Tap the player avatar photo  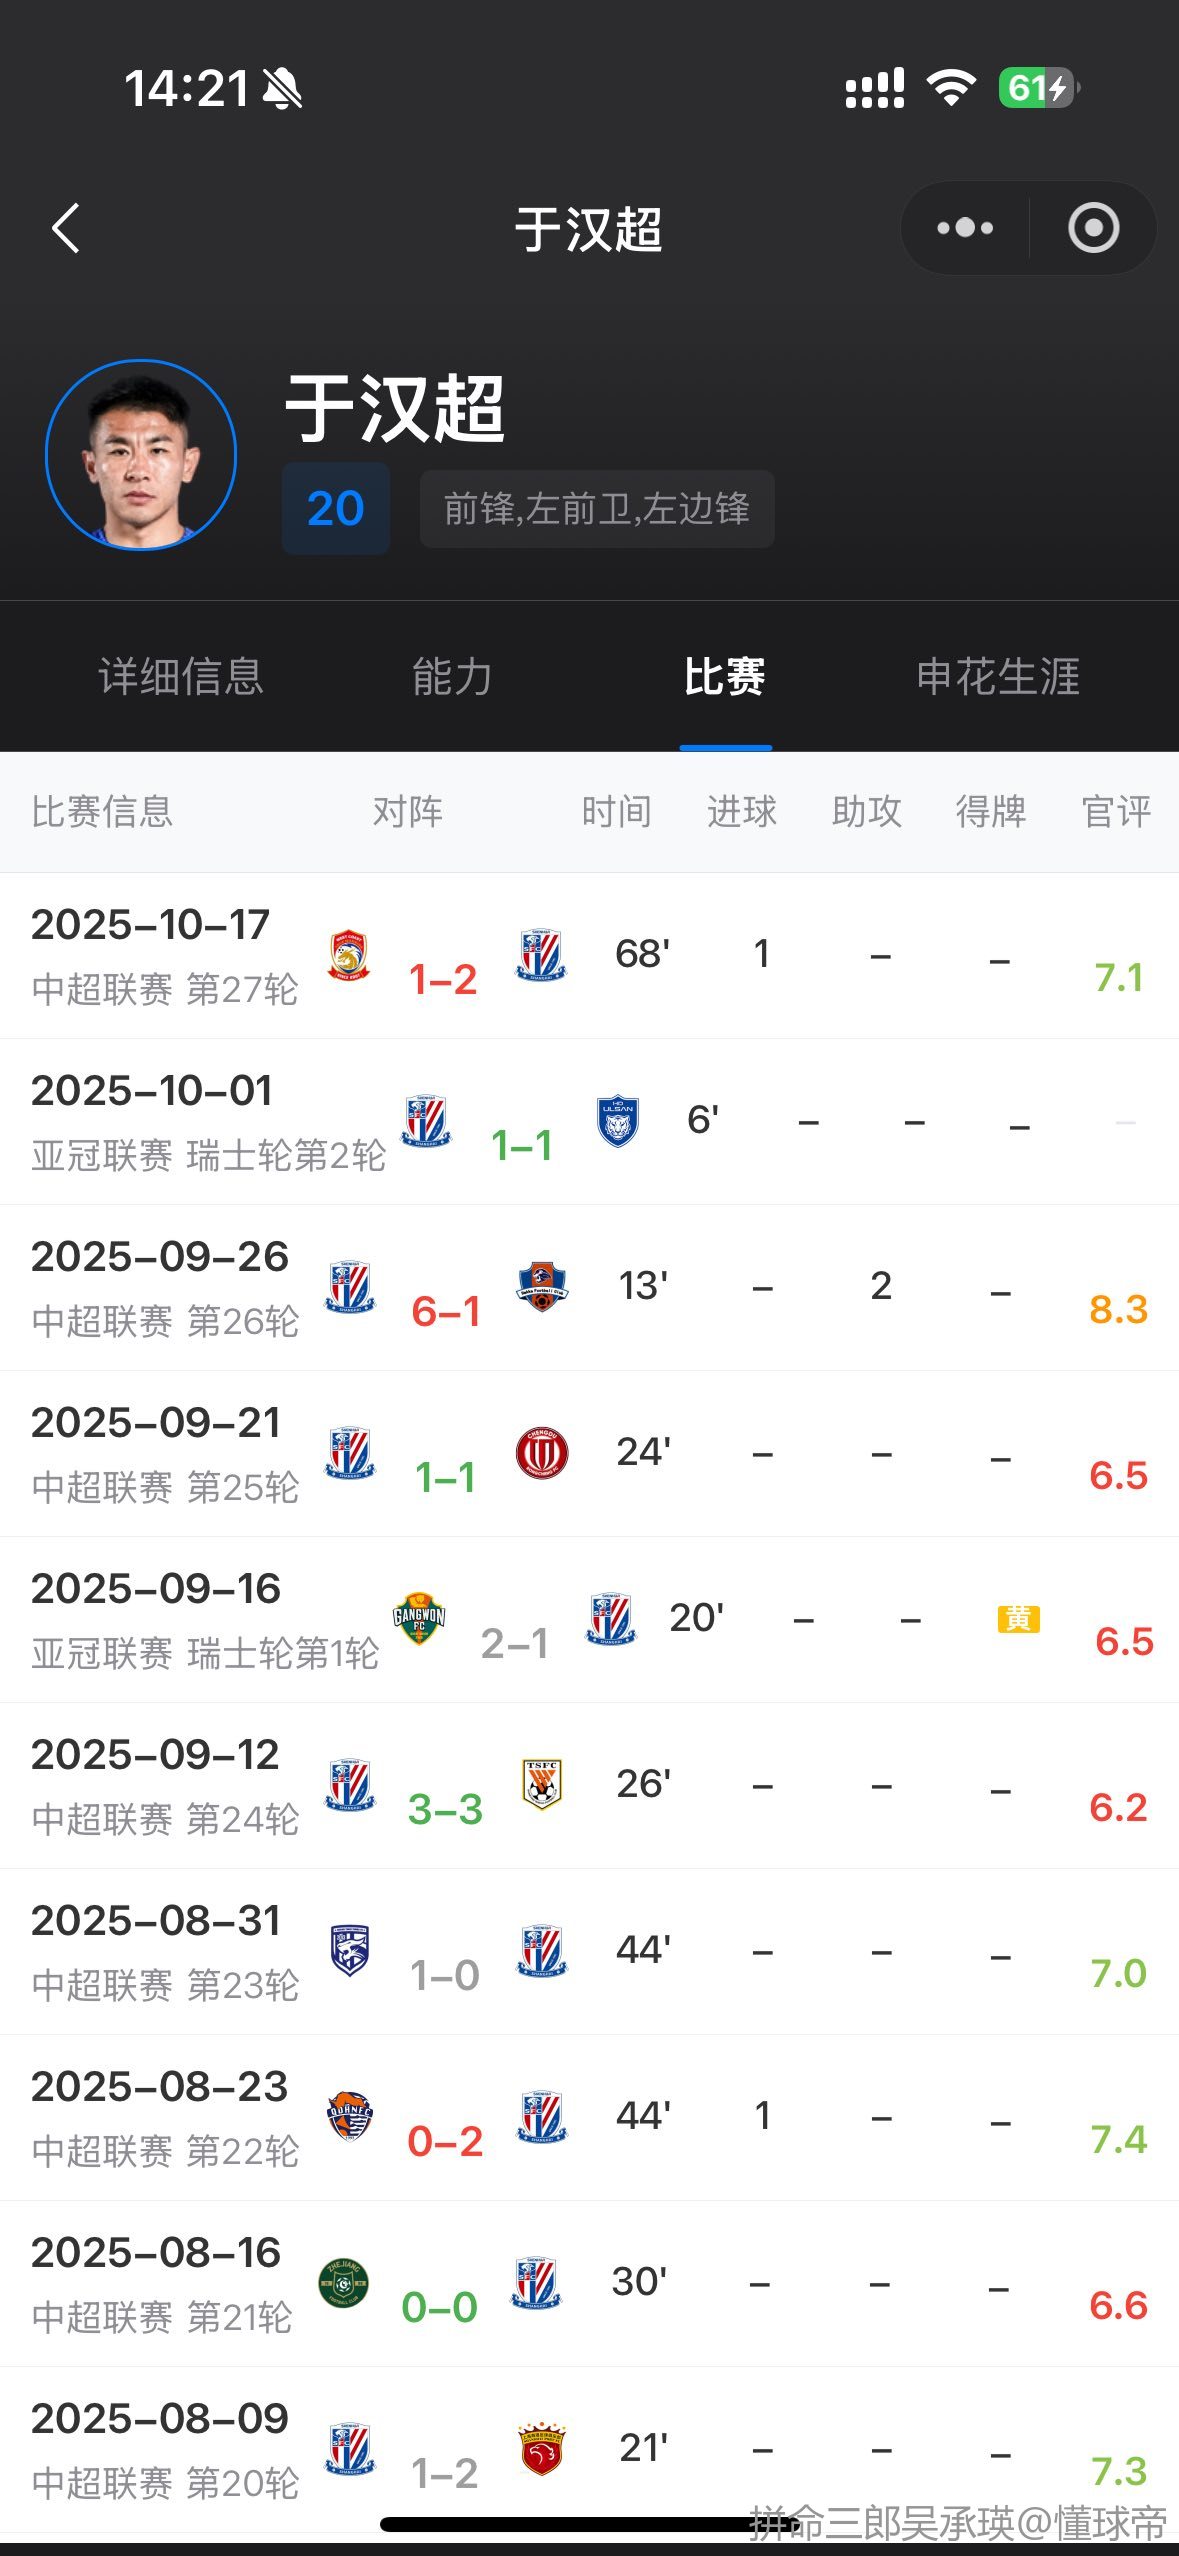(x=141, y=455)
